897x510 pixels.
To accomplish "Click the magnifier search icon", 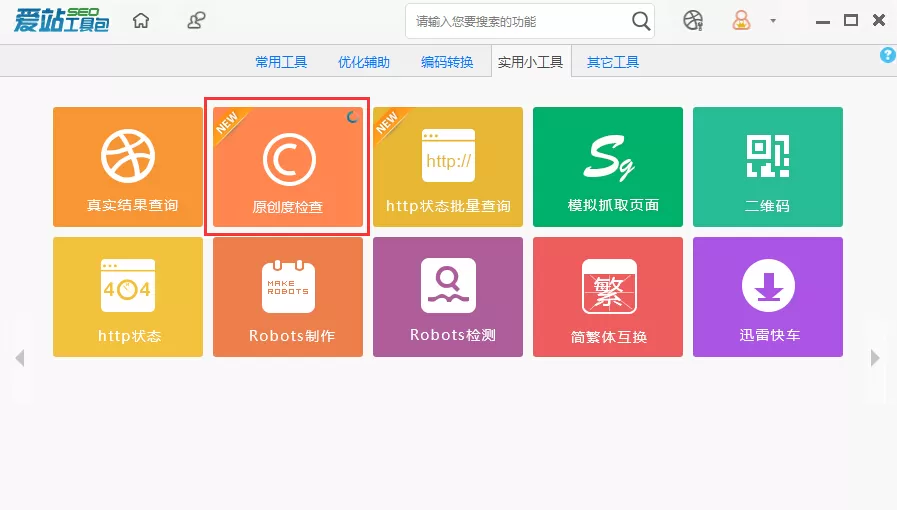I will click(641, 22).
